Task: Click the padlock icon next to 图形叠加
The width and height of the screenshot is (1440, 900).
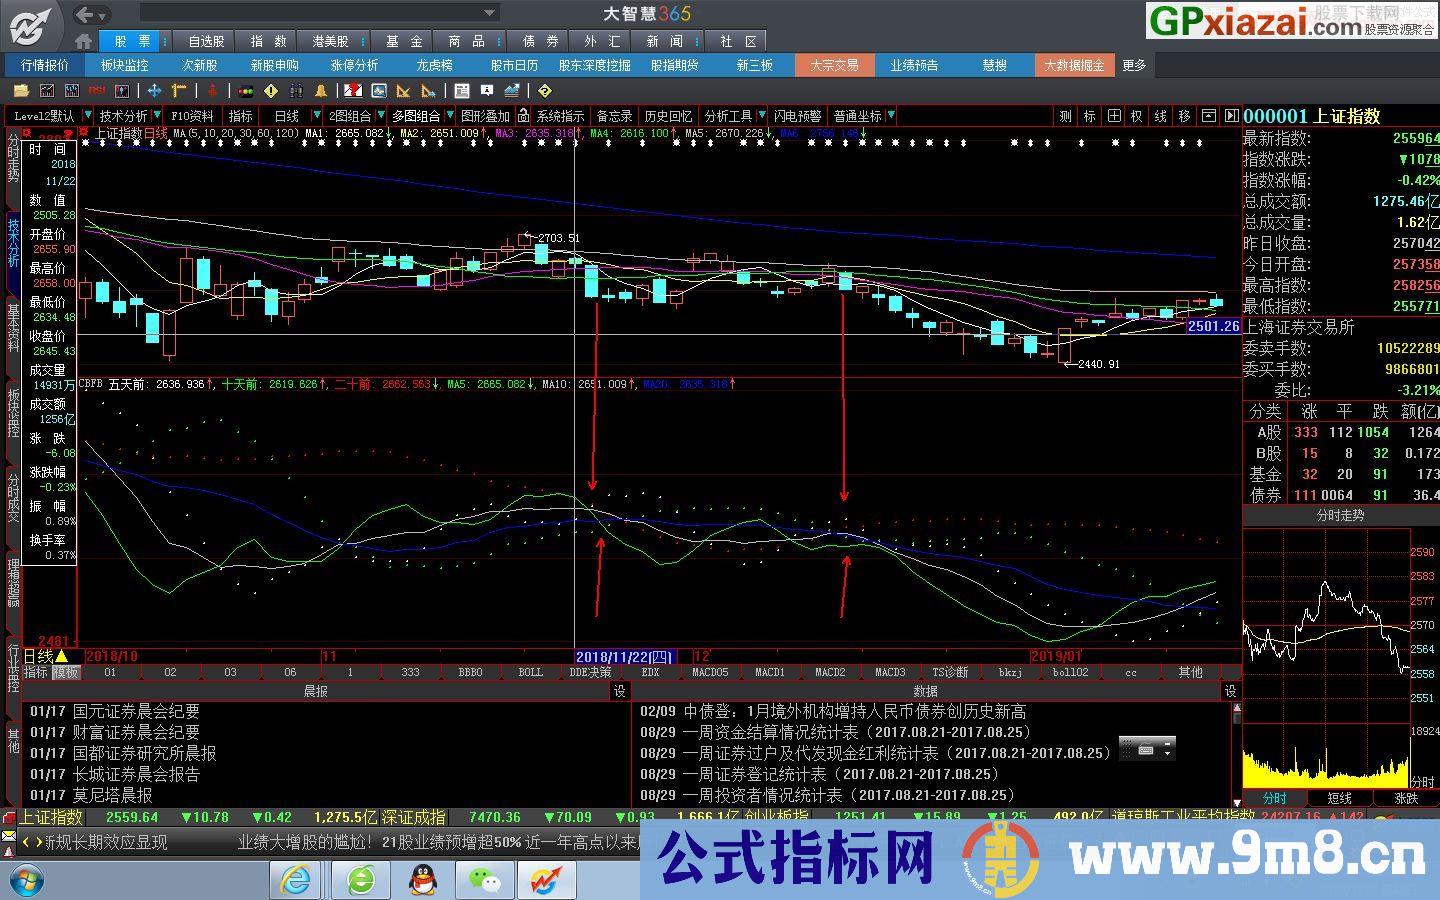Action: (523, 116)
